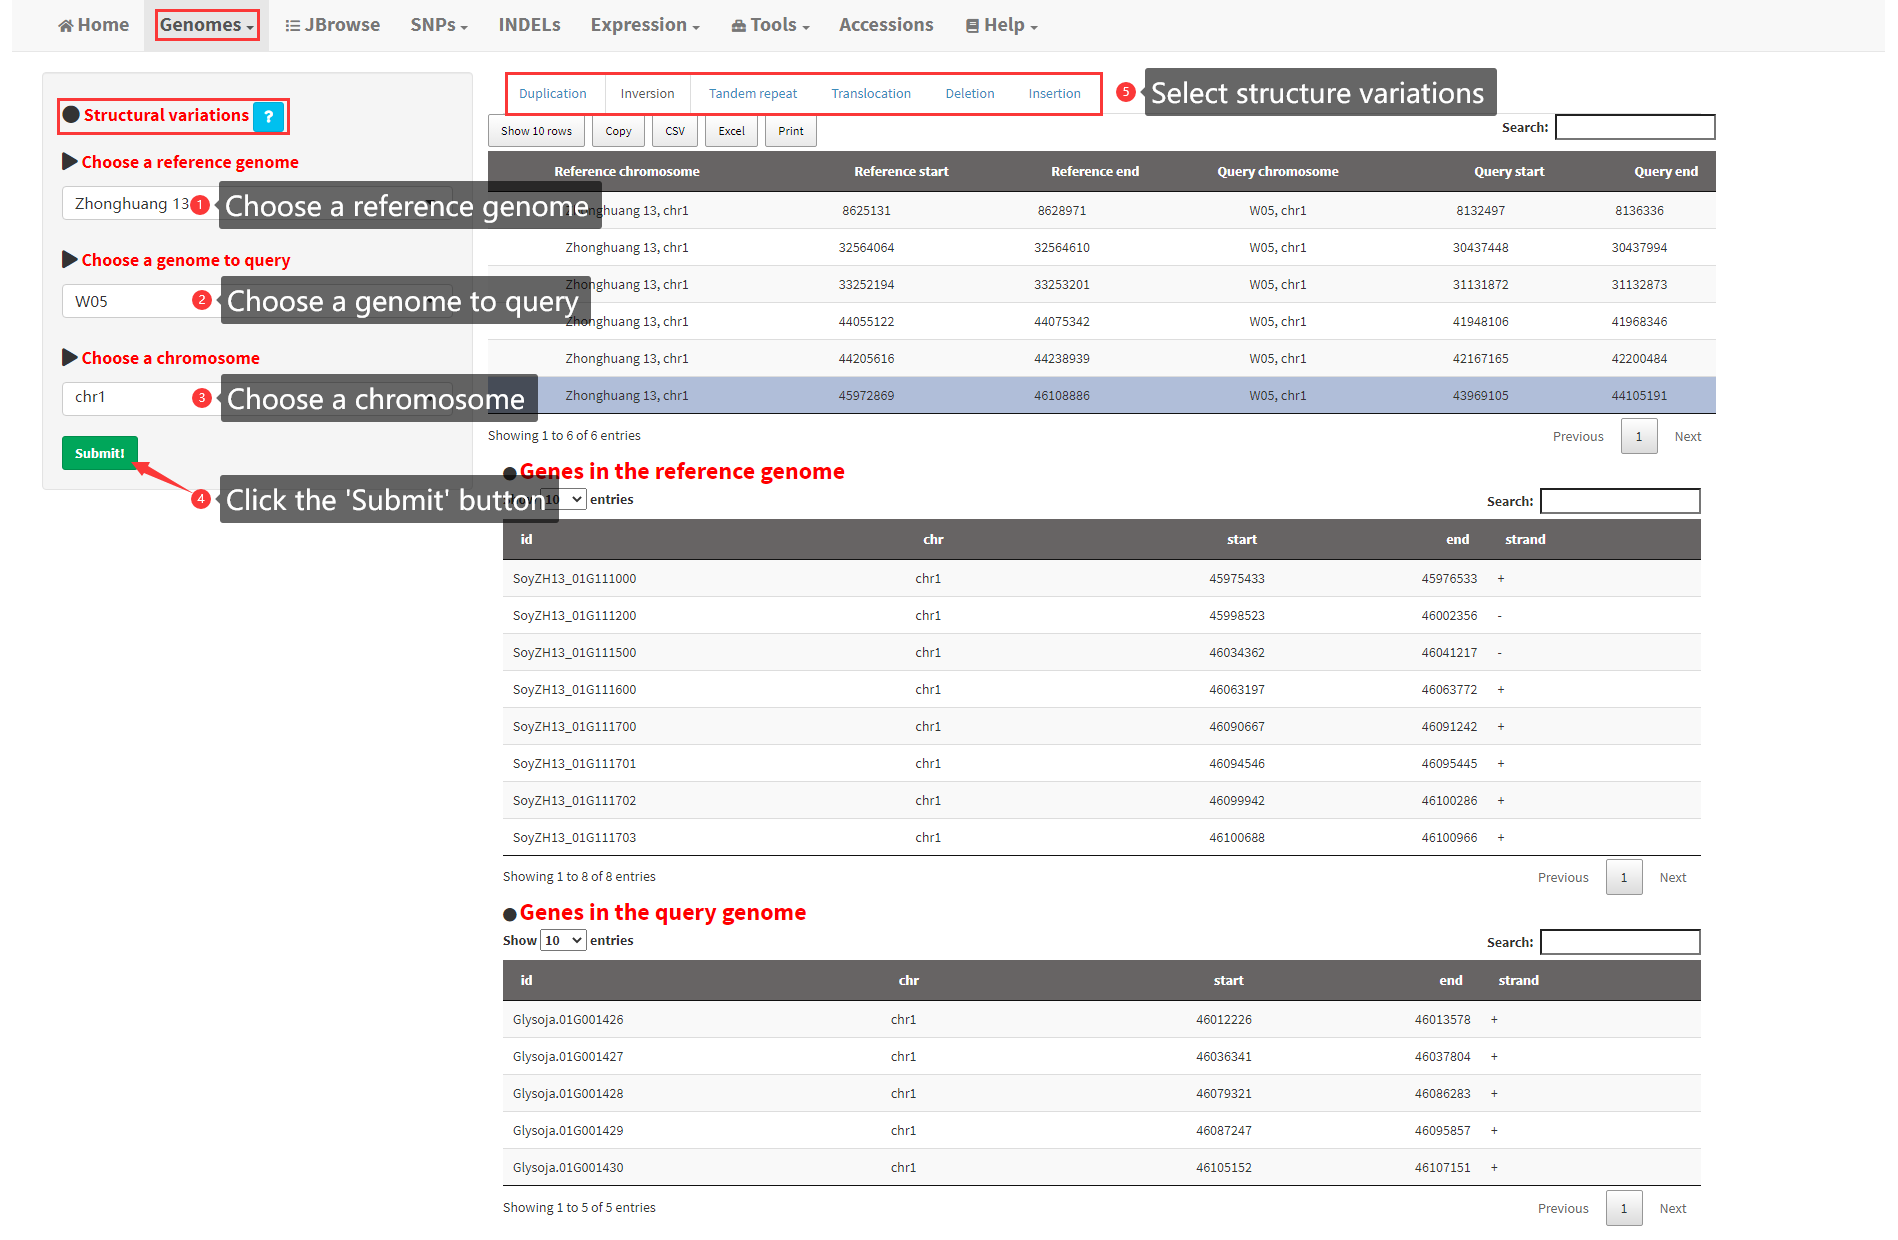Click the Excel export button

coord(731,131)
